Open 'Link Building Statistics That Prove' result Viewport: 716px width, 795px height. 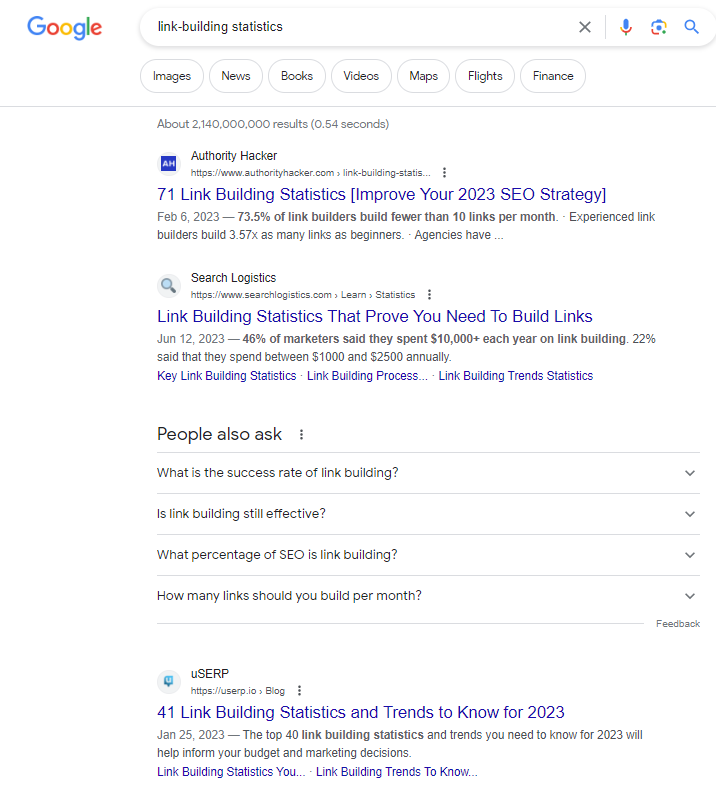pos(375,316)
